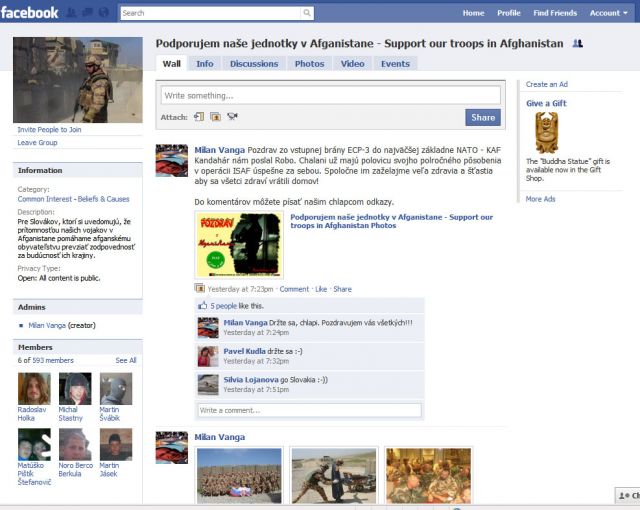Open the See All members link
The width and height of the screenshot is (640, 510).
coord(126,360)
